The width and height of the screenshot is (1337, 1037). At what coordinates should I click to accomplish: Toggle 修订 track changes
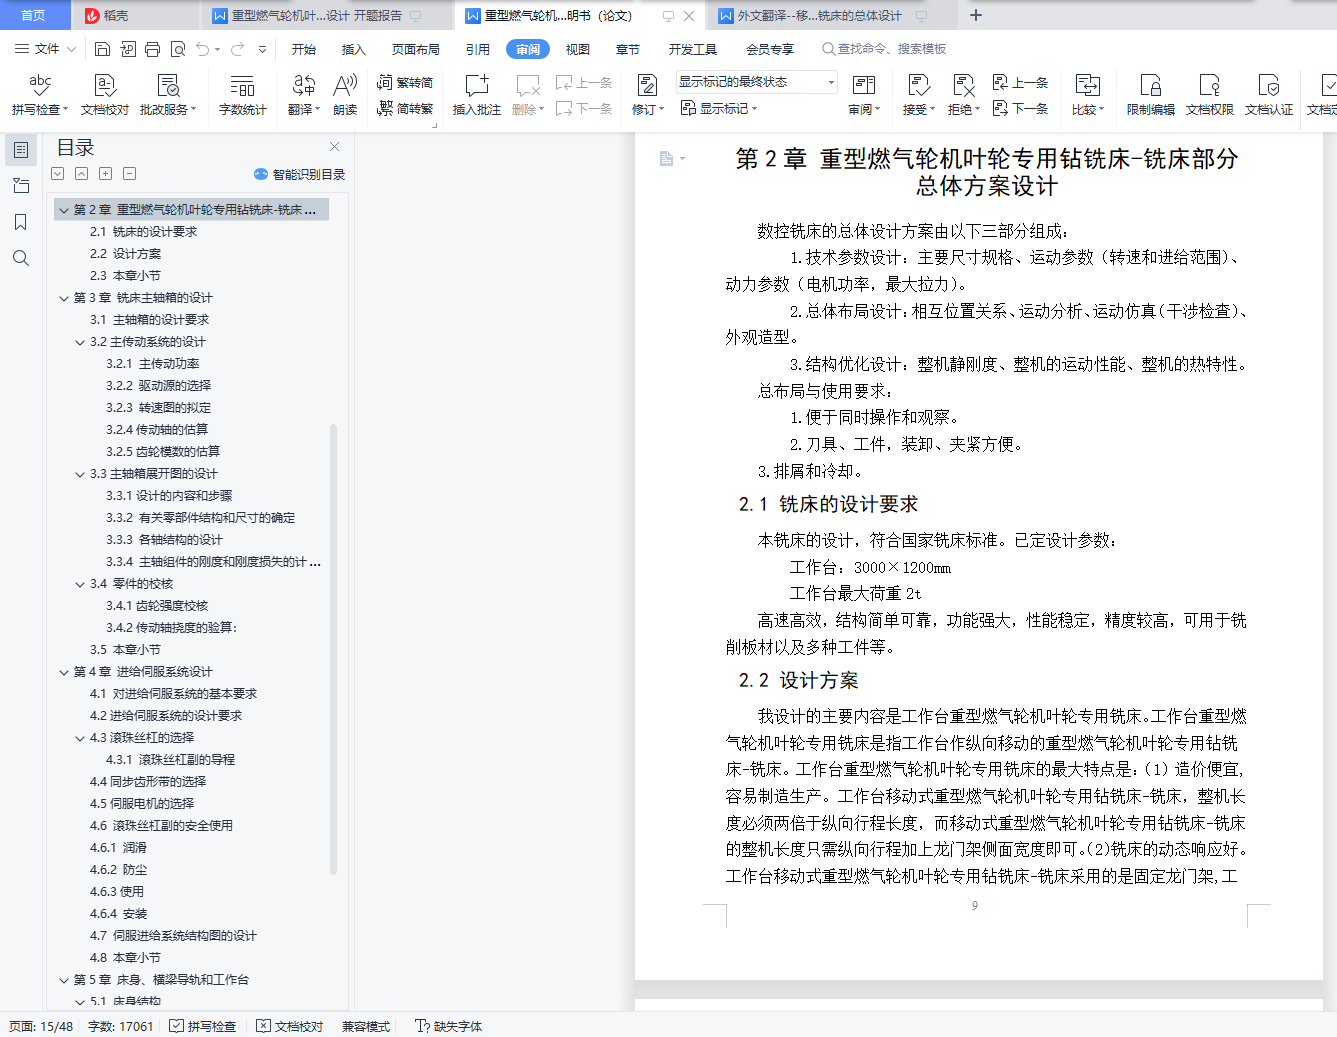pyautogui.click(x=647, y=95)
